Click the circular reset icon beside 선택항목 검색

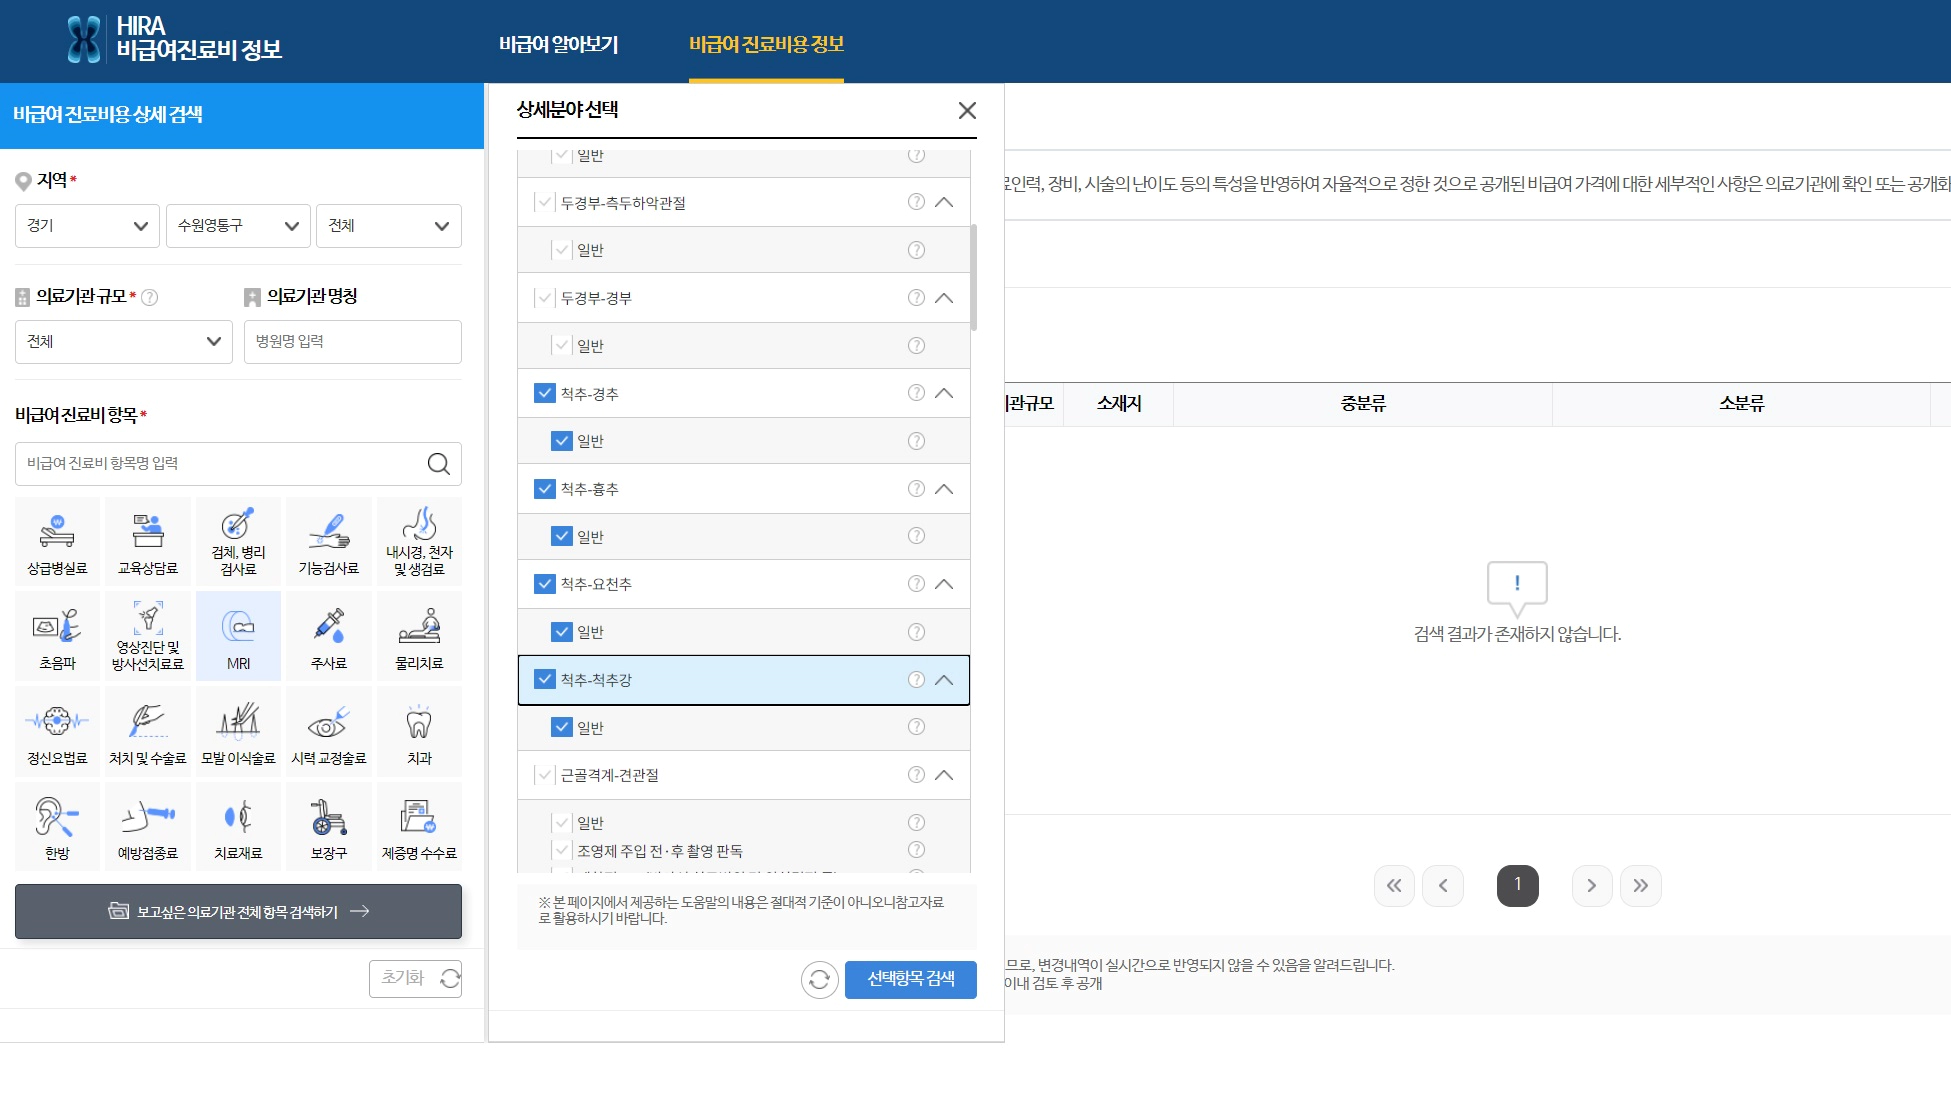pos(819,979)
